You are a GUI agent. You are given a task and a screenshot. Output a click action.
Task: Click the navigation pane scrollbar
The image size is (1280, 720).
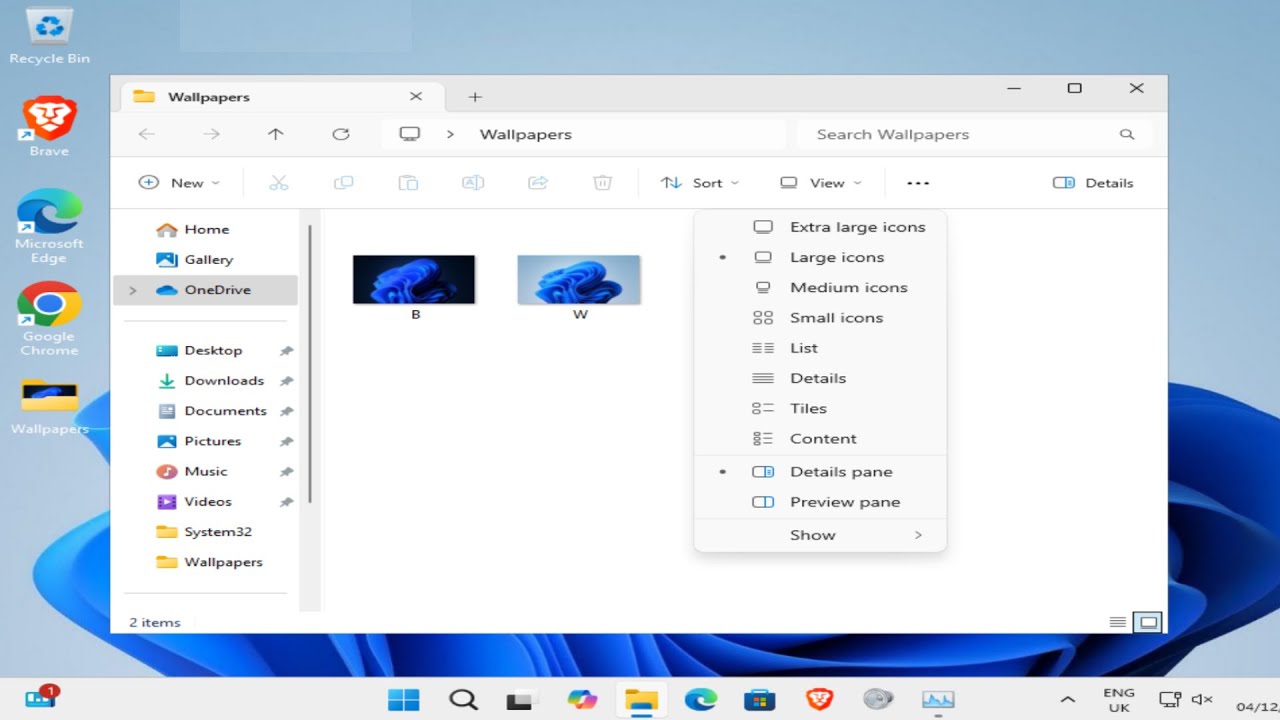coord(310,364)
